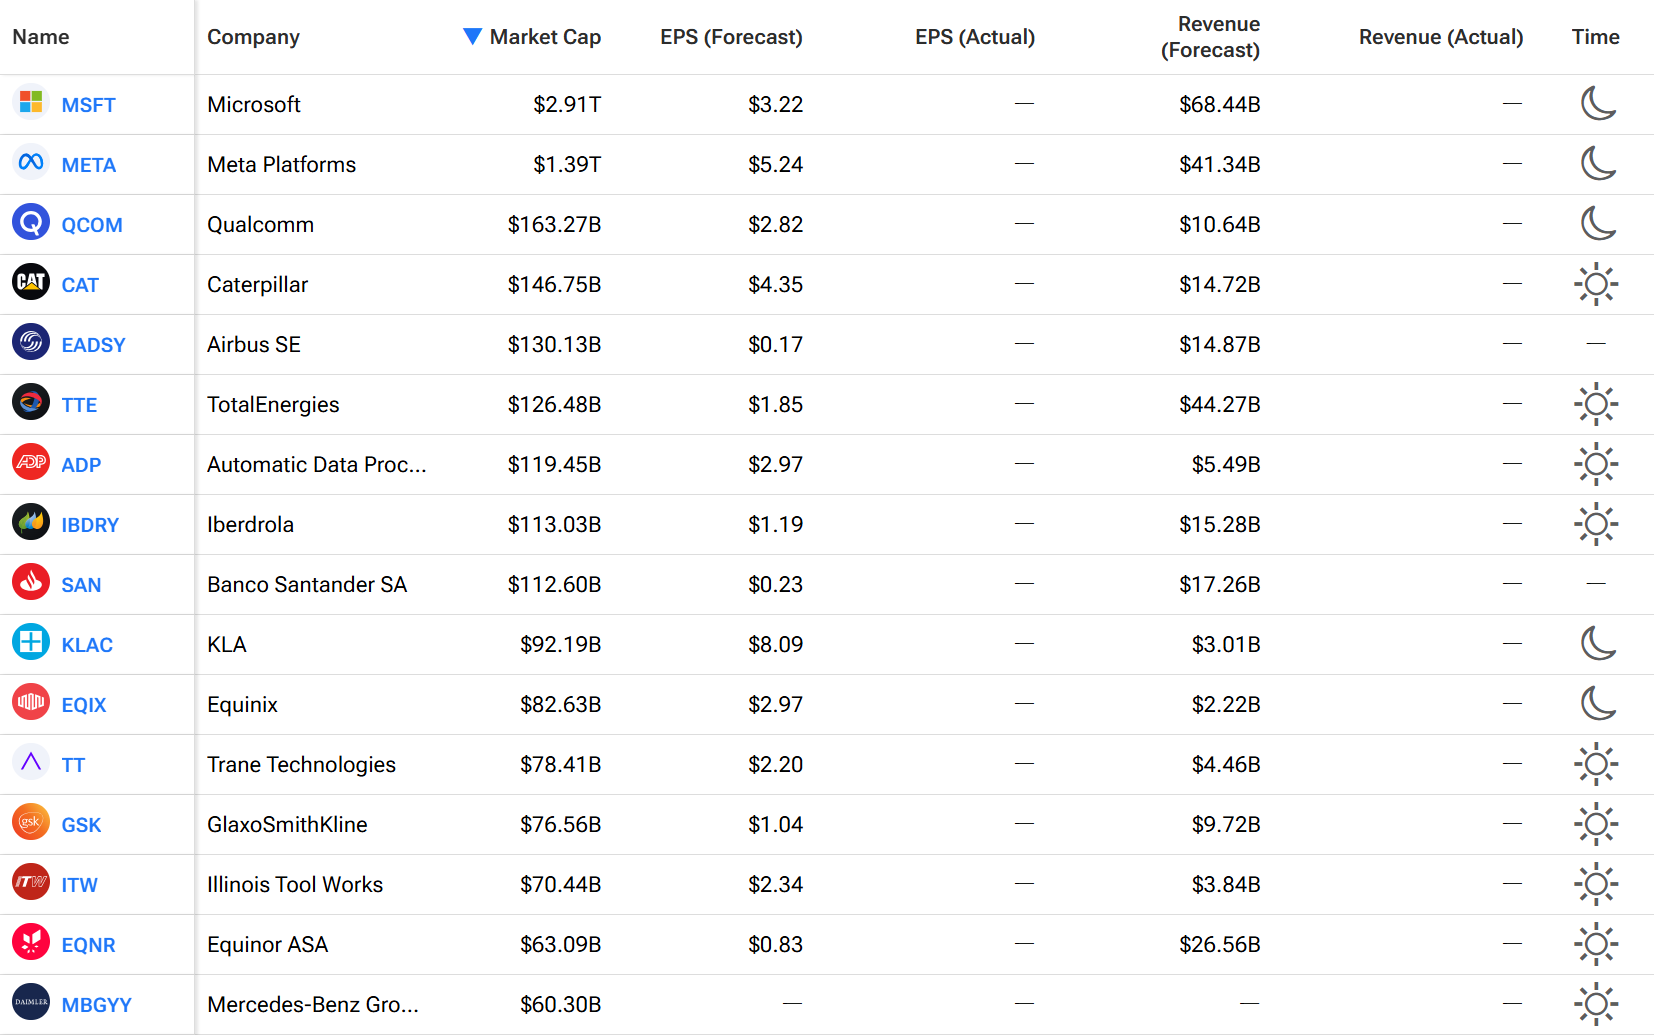
Task: Click the Equinor logo icon
Action: 31,942
